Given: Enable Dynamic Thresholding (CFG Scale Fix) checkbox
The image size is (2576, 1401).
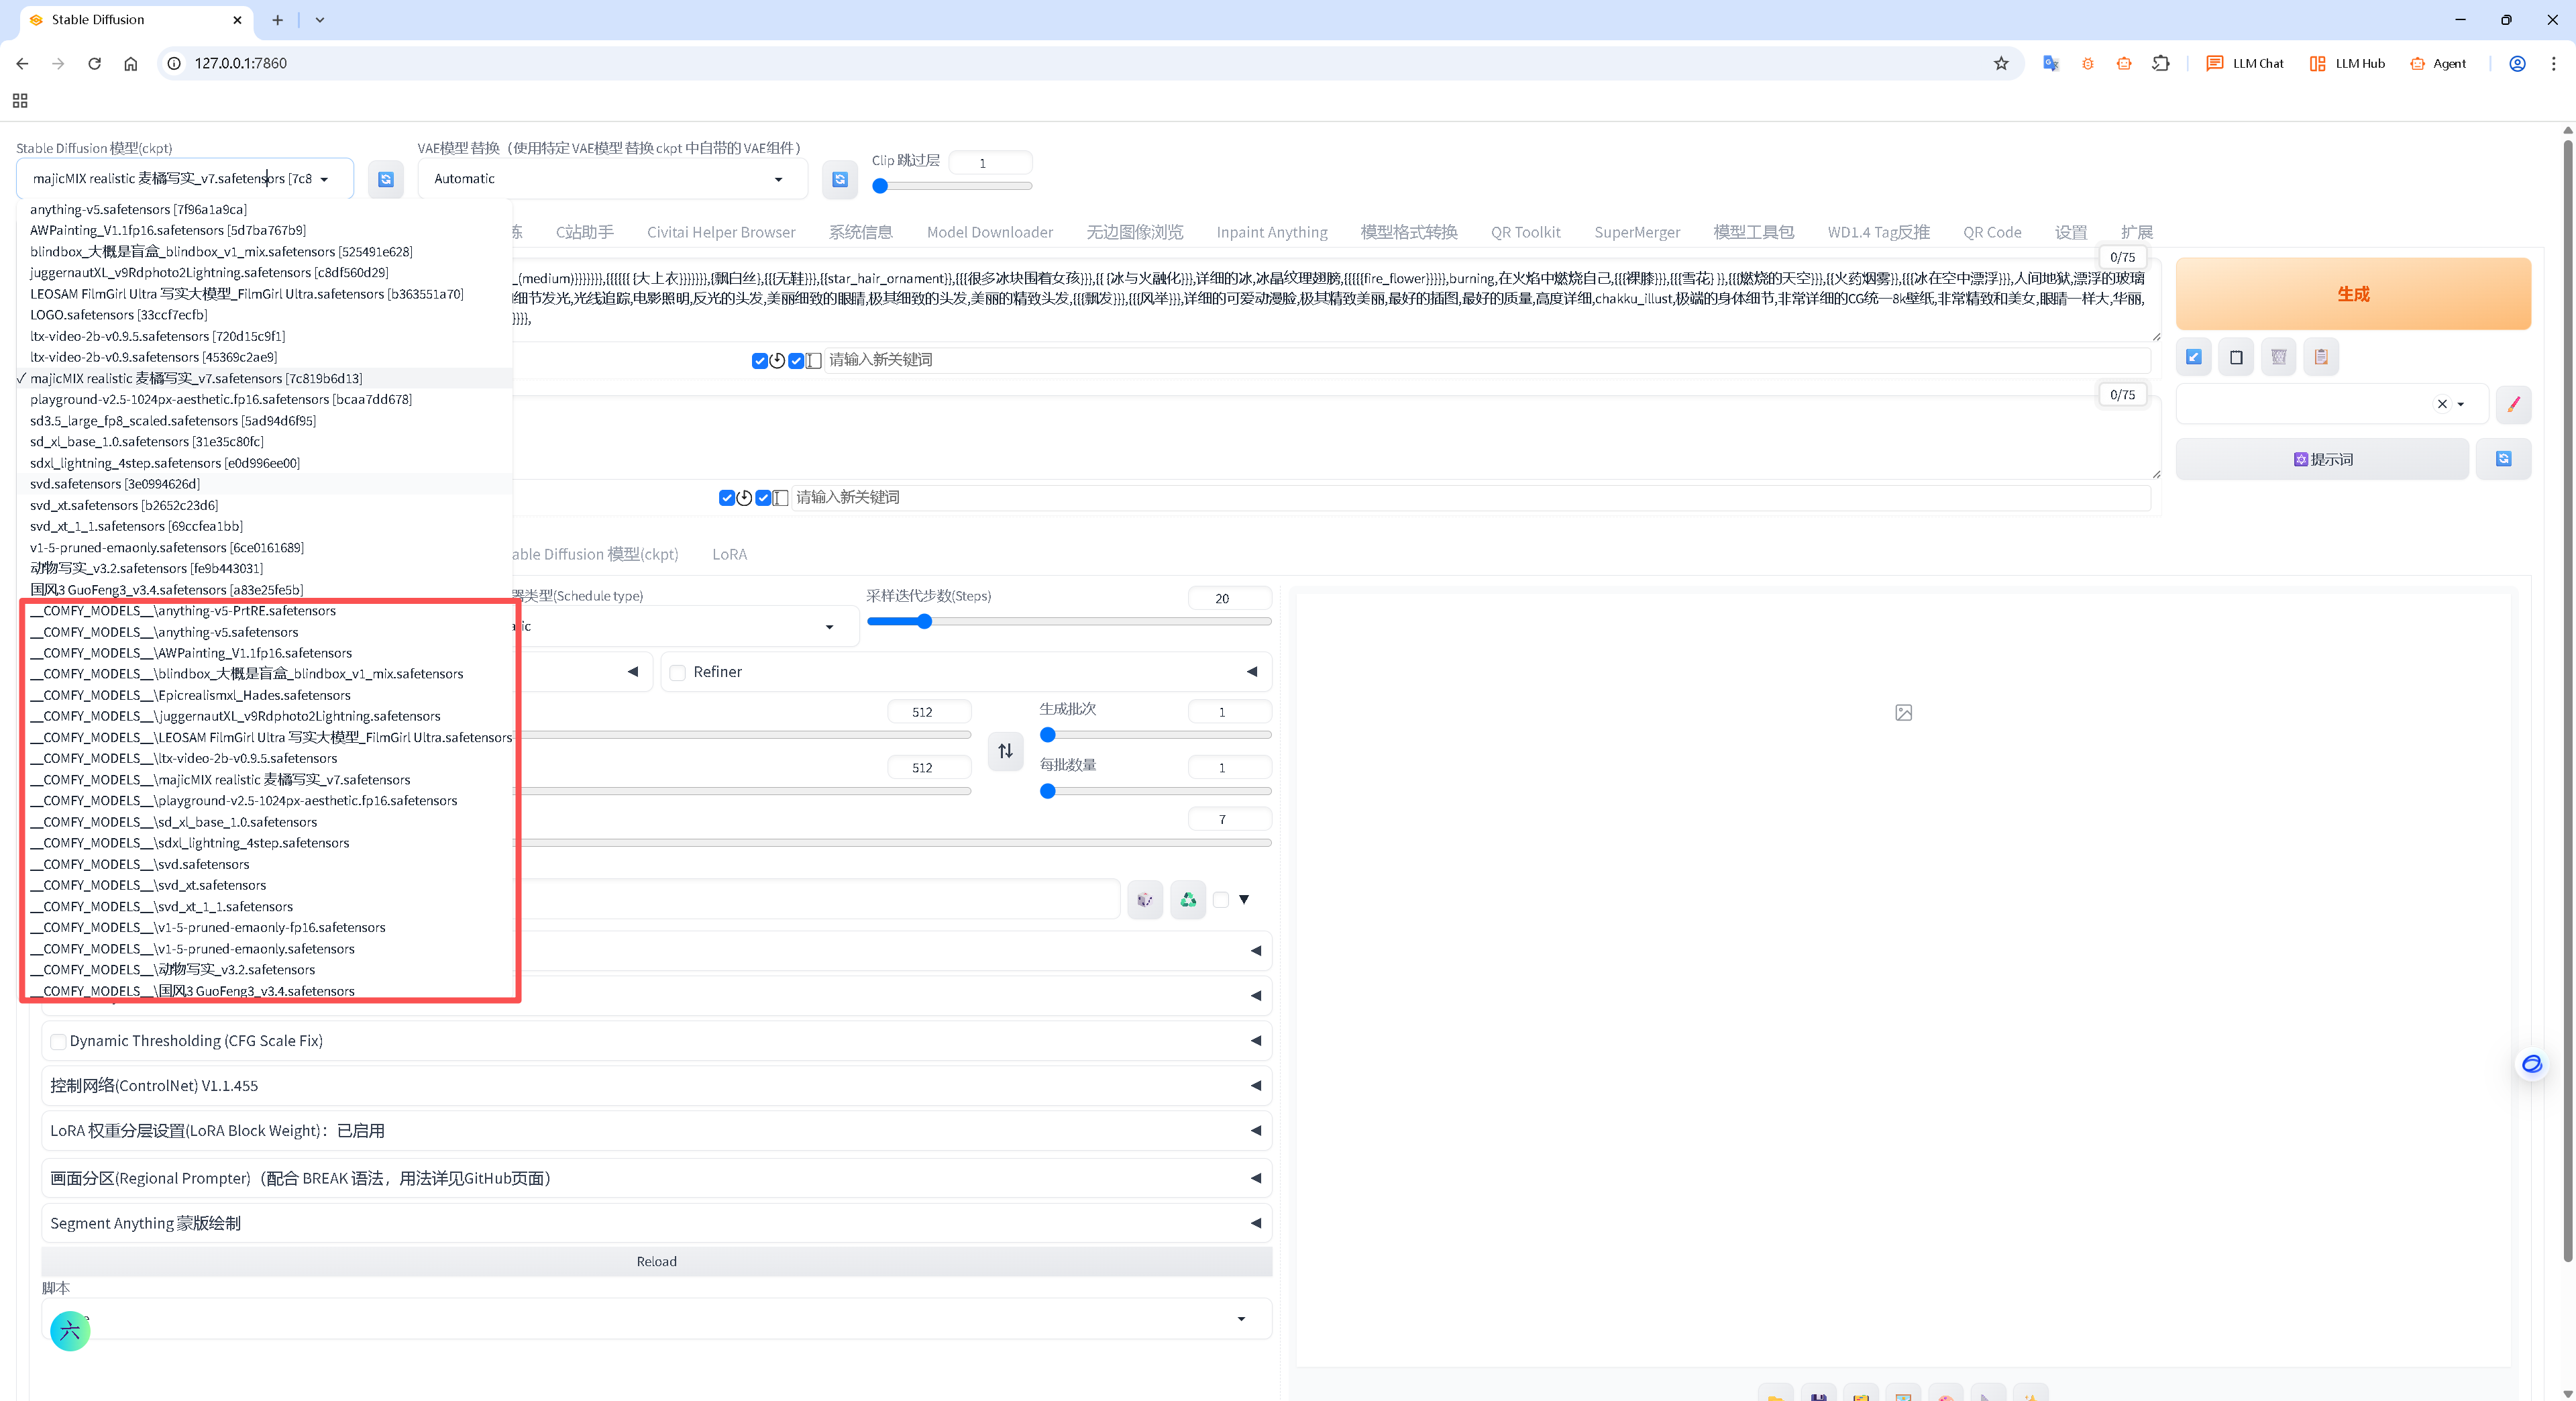Looking at the screenshot, I should click(59, 1041).
